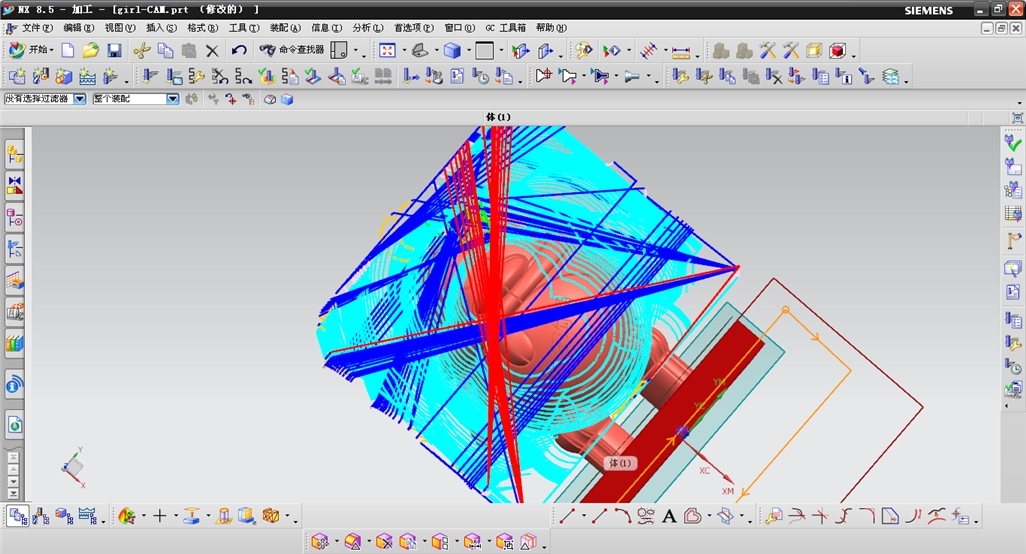Toggle full screen icon at viewport corner
This screenshot has width=1026, height=554.
click(1017, 118)
